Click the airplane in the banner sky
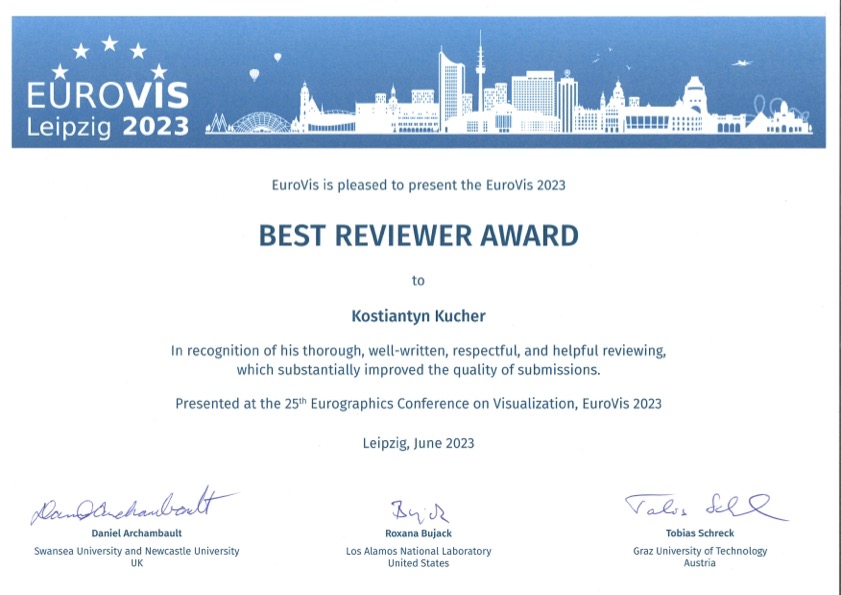This screenshot has width=841, height=595. tap(742, 63)
